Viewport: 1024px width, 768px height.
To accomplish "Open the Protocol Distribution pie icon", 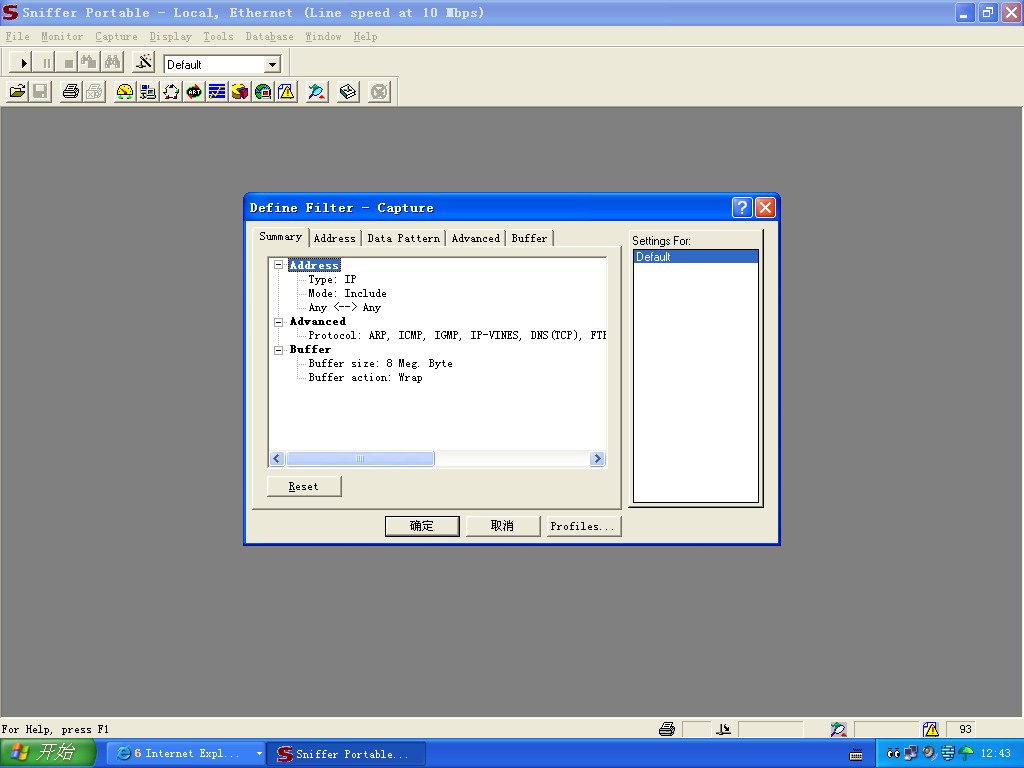I will point(240,92).
